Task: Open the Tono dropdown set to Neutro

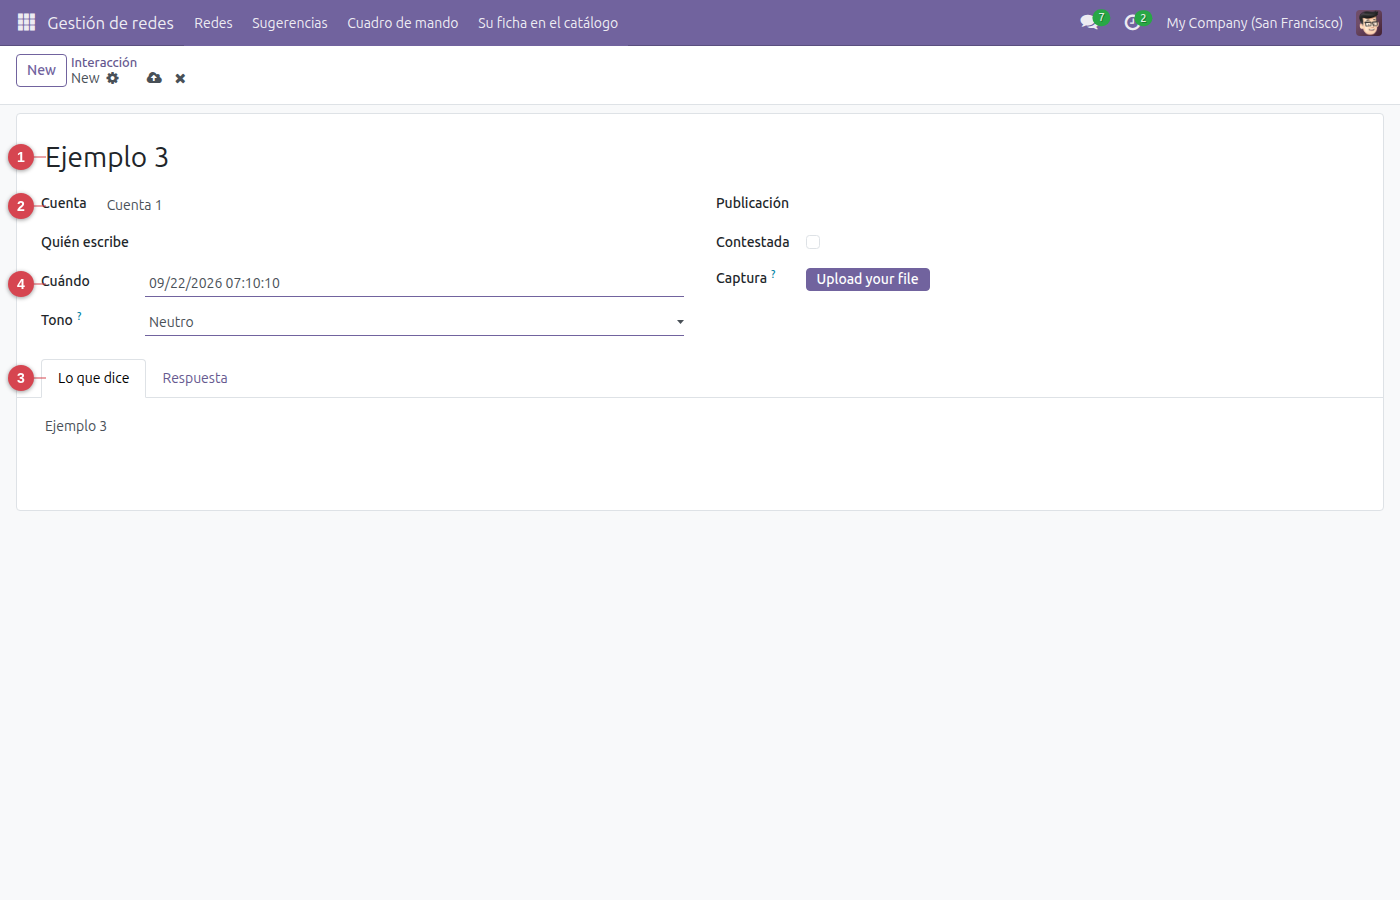Action: [414, 322]
